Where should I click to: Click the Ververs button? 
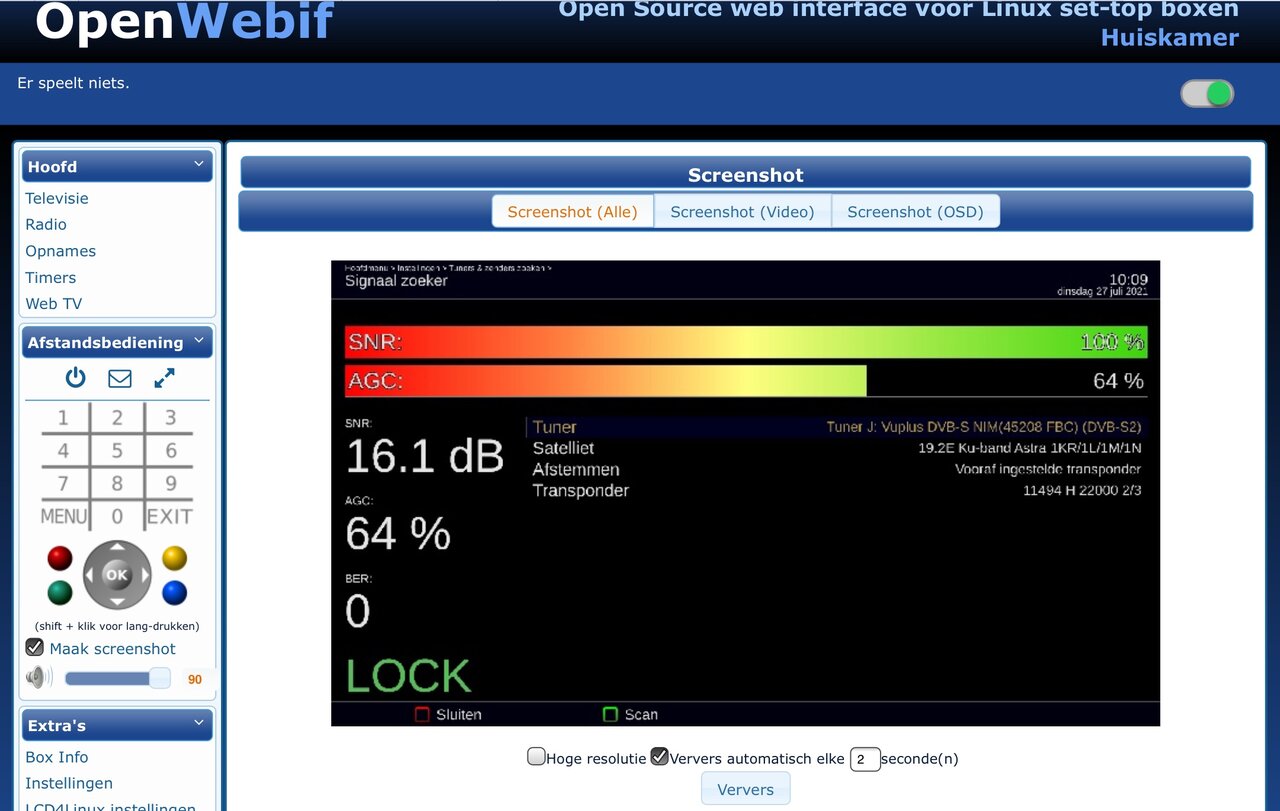coord(745,789)
